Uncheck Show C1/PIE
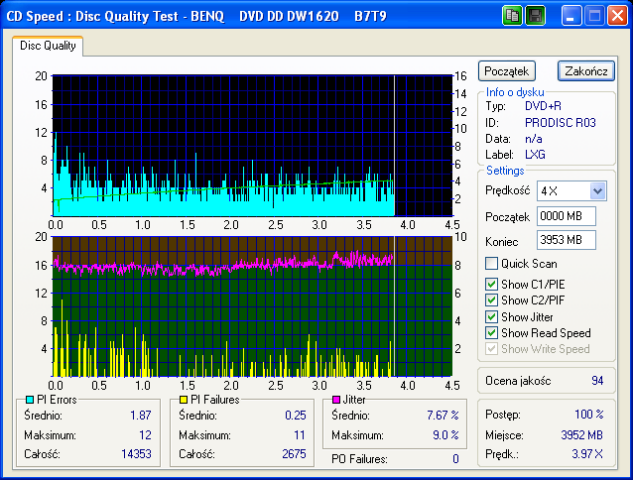This screenshot has width=633, height=480. point(491,284)
